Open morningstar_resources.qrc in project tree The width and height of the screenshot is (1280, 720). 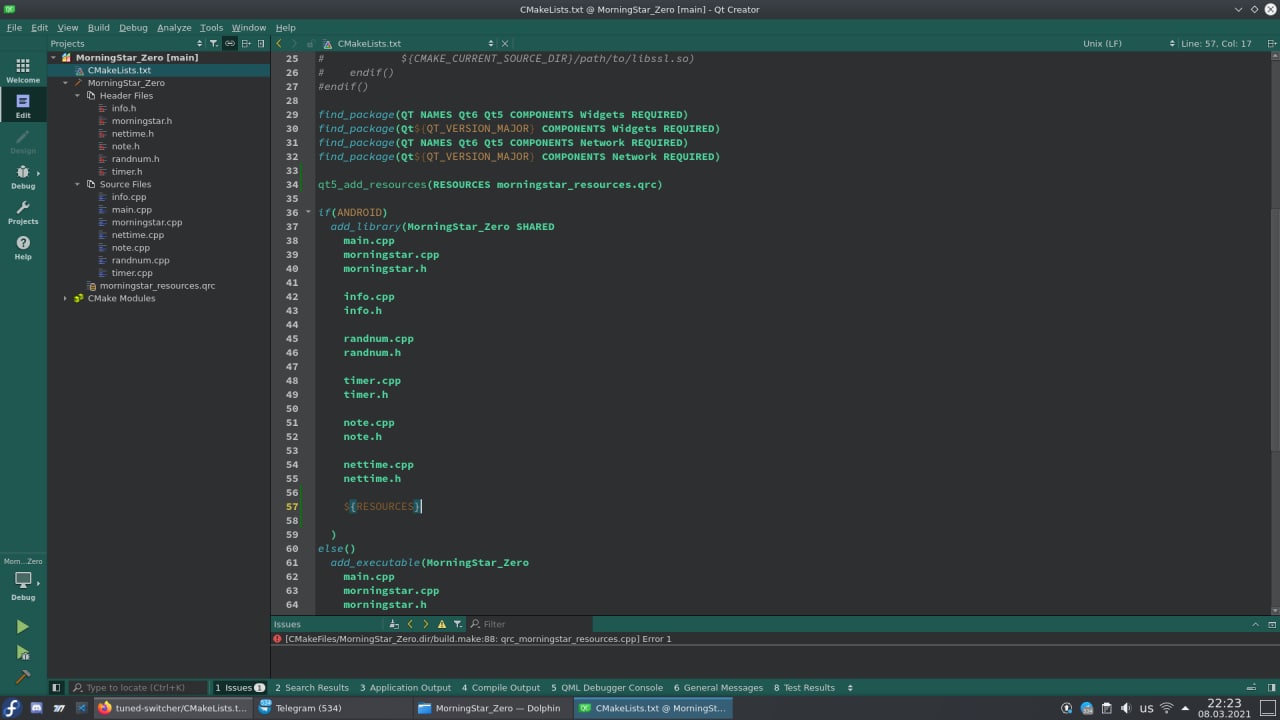(156, 286)
